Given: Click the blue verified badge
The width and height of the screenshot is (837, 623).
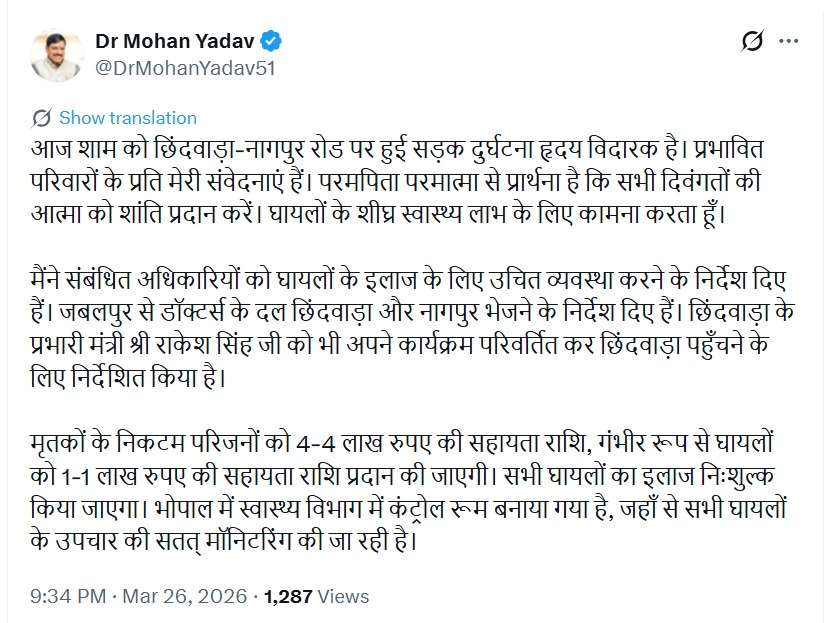Looking at the screenshot, I should coord(271,42).
